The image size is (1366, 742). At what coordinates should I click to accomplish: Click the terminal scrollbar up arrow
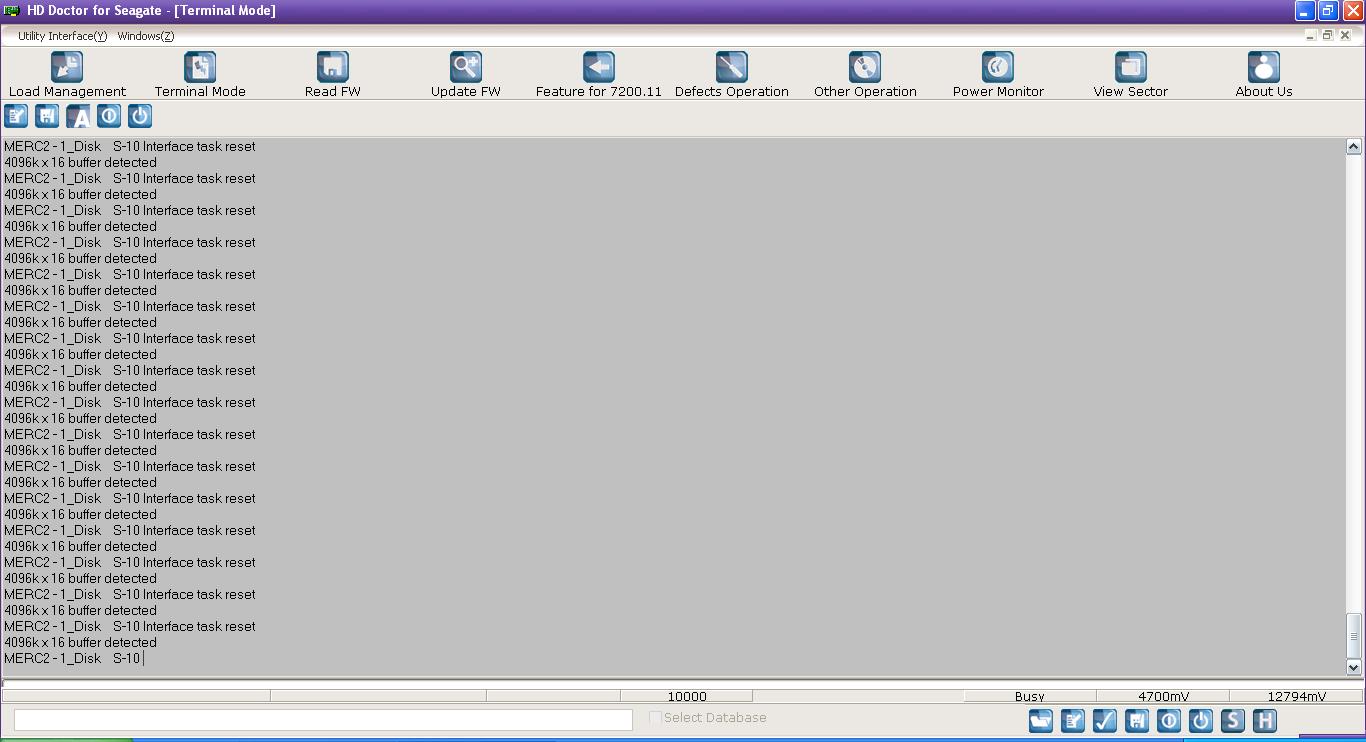click(1354, 147)
